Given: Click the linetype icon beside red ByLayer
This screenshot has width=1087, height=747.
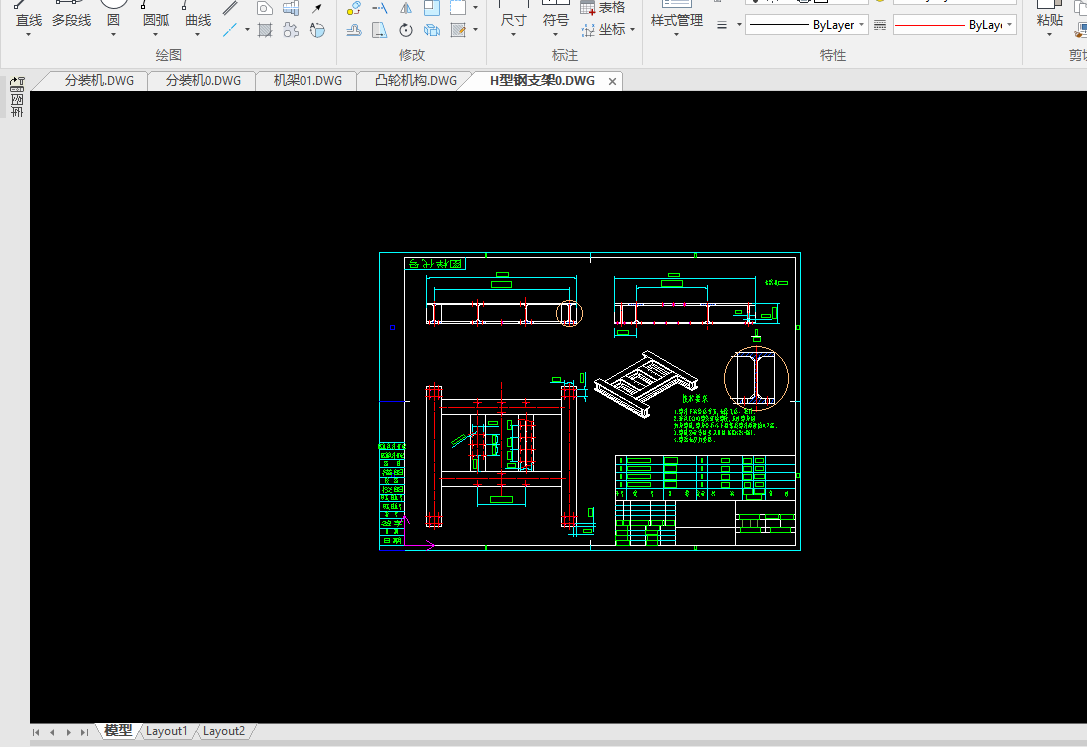Looking at the screenshot, I should tap(880, 25).
